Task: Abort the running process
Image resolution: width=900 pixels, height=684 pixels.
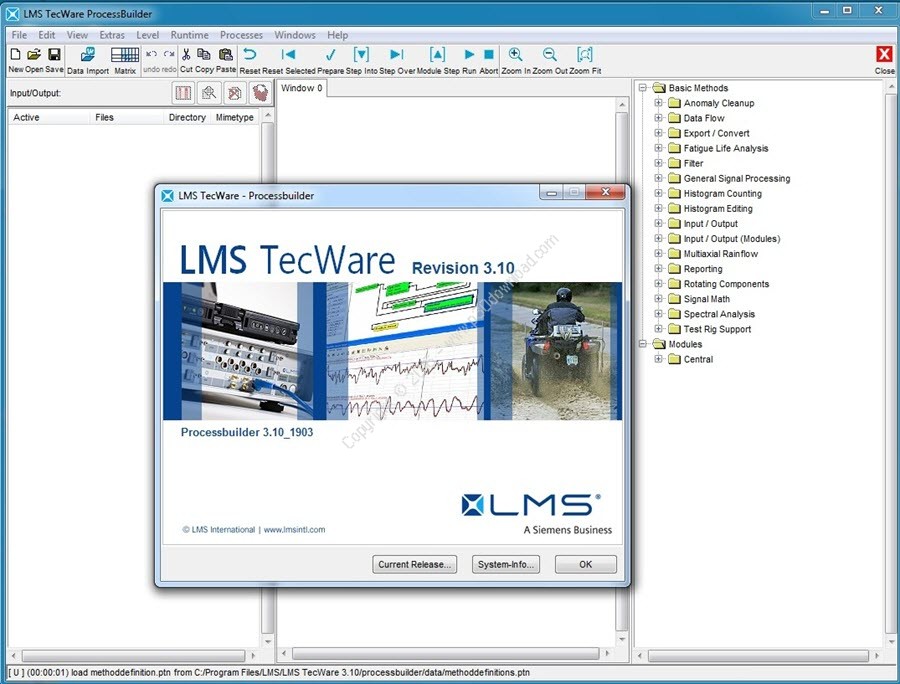Action: 489,55
